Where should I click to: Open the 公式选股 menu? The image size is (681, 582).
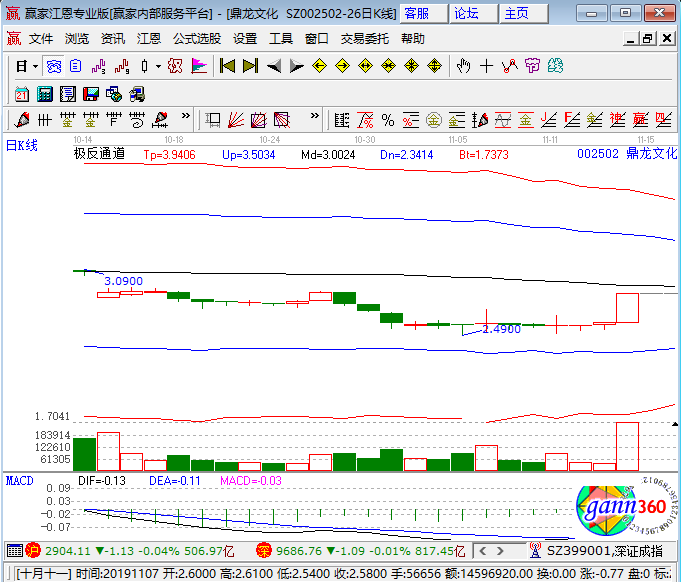(x=197, y=39)
